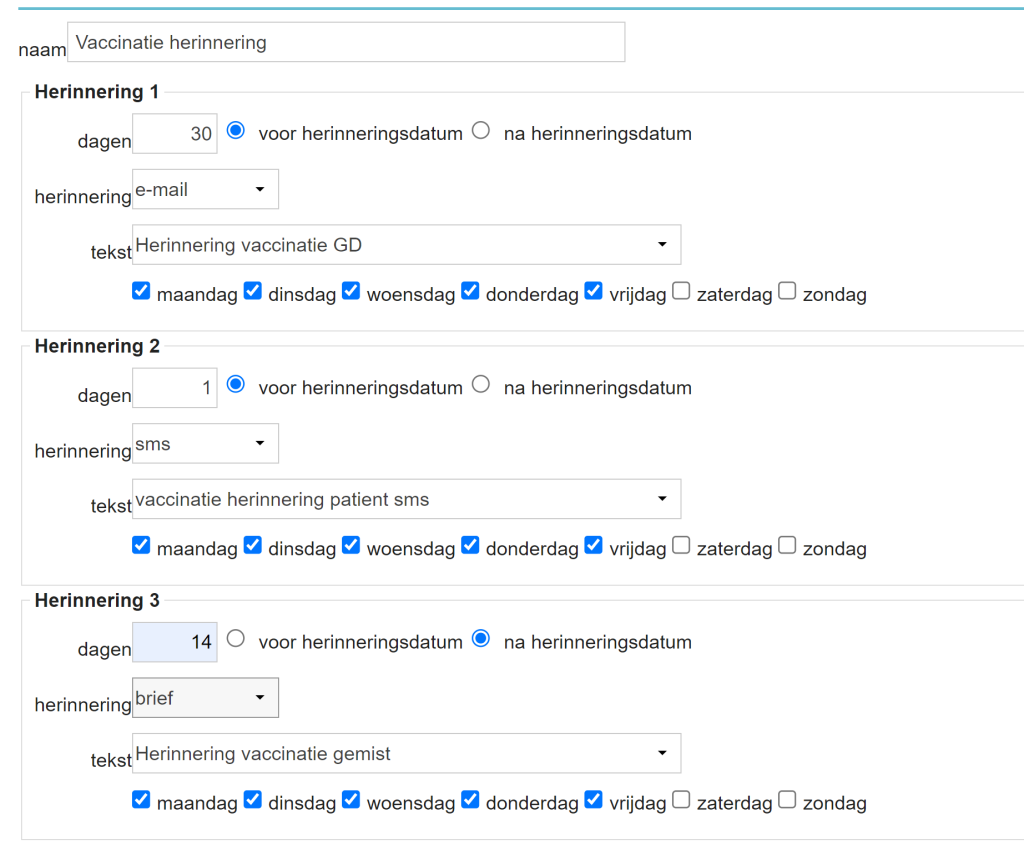Expand 'vaccinatie herinnering patient sms' dropdown

406,499
